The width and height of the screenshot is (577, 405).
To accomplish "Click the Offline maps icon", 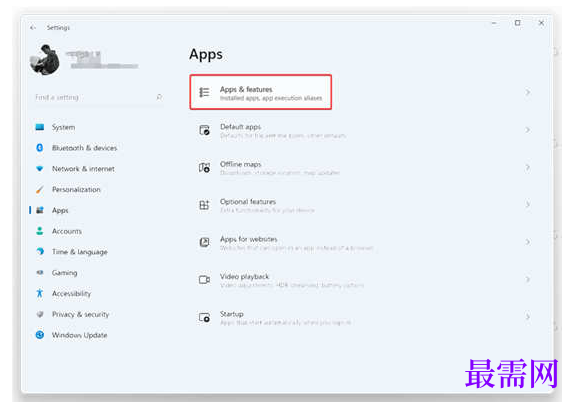I will [204, 167].
